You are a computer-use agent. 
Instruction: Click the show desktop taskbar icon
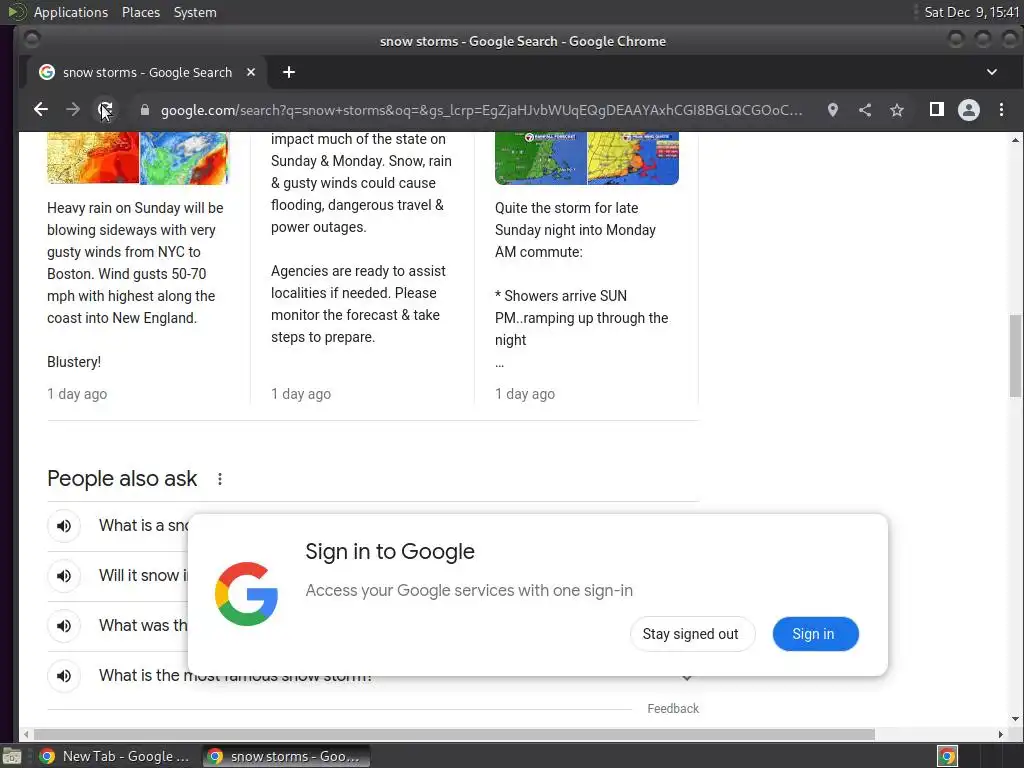12,756
